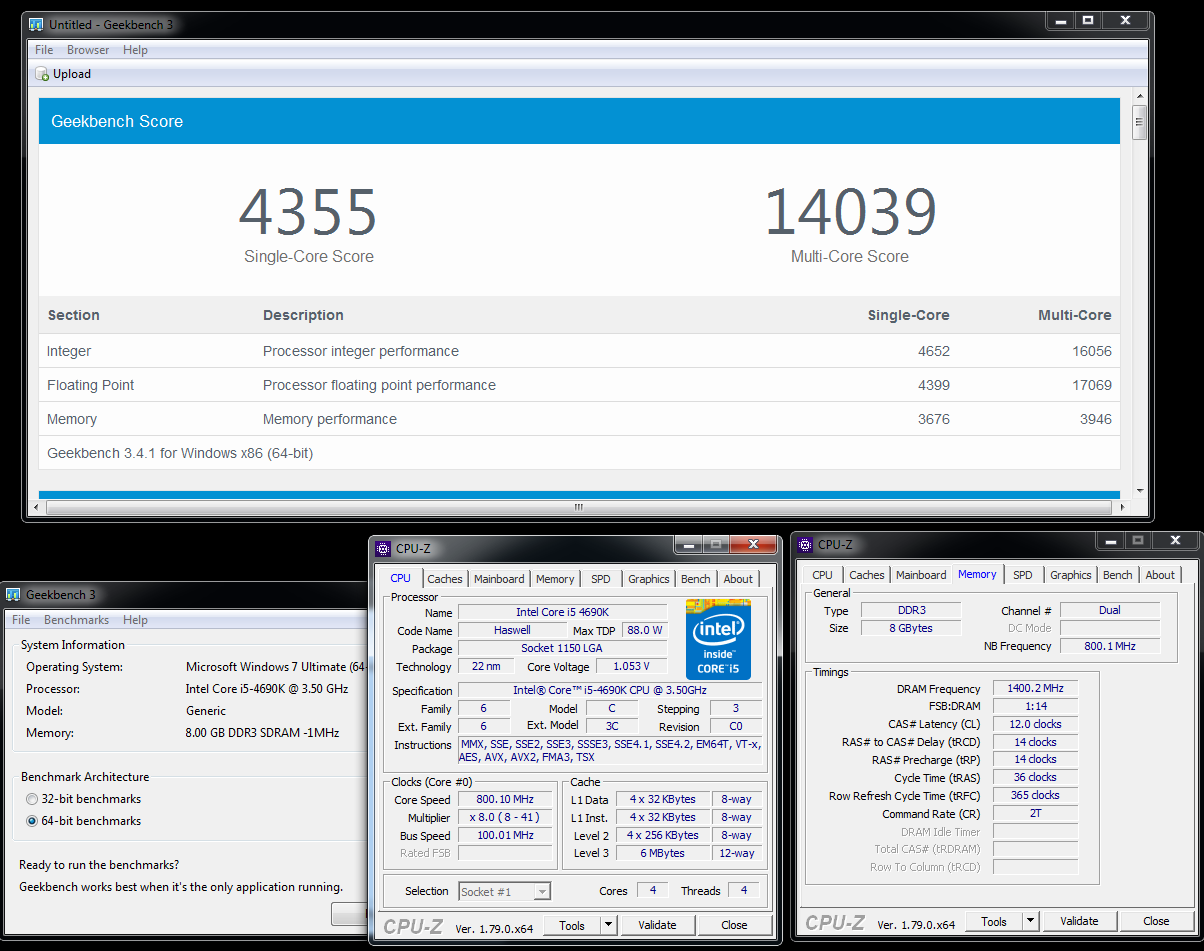Click the Max TDP value 88.0 W
The height and width of the screenshot is (951, 1204).
click(x=645, y=630)
